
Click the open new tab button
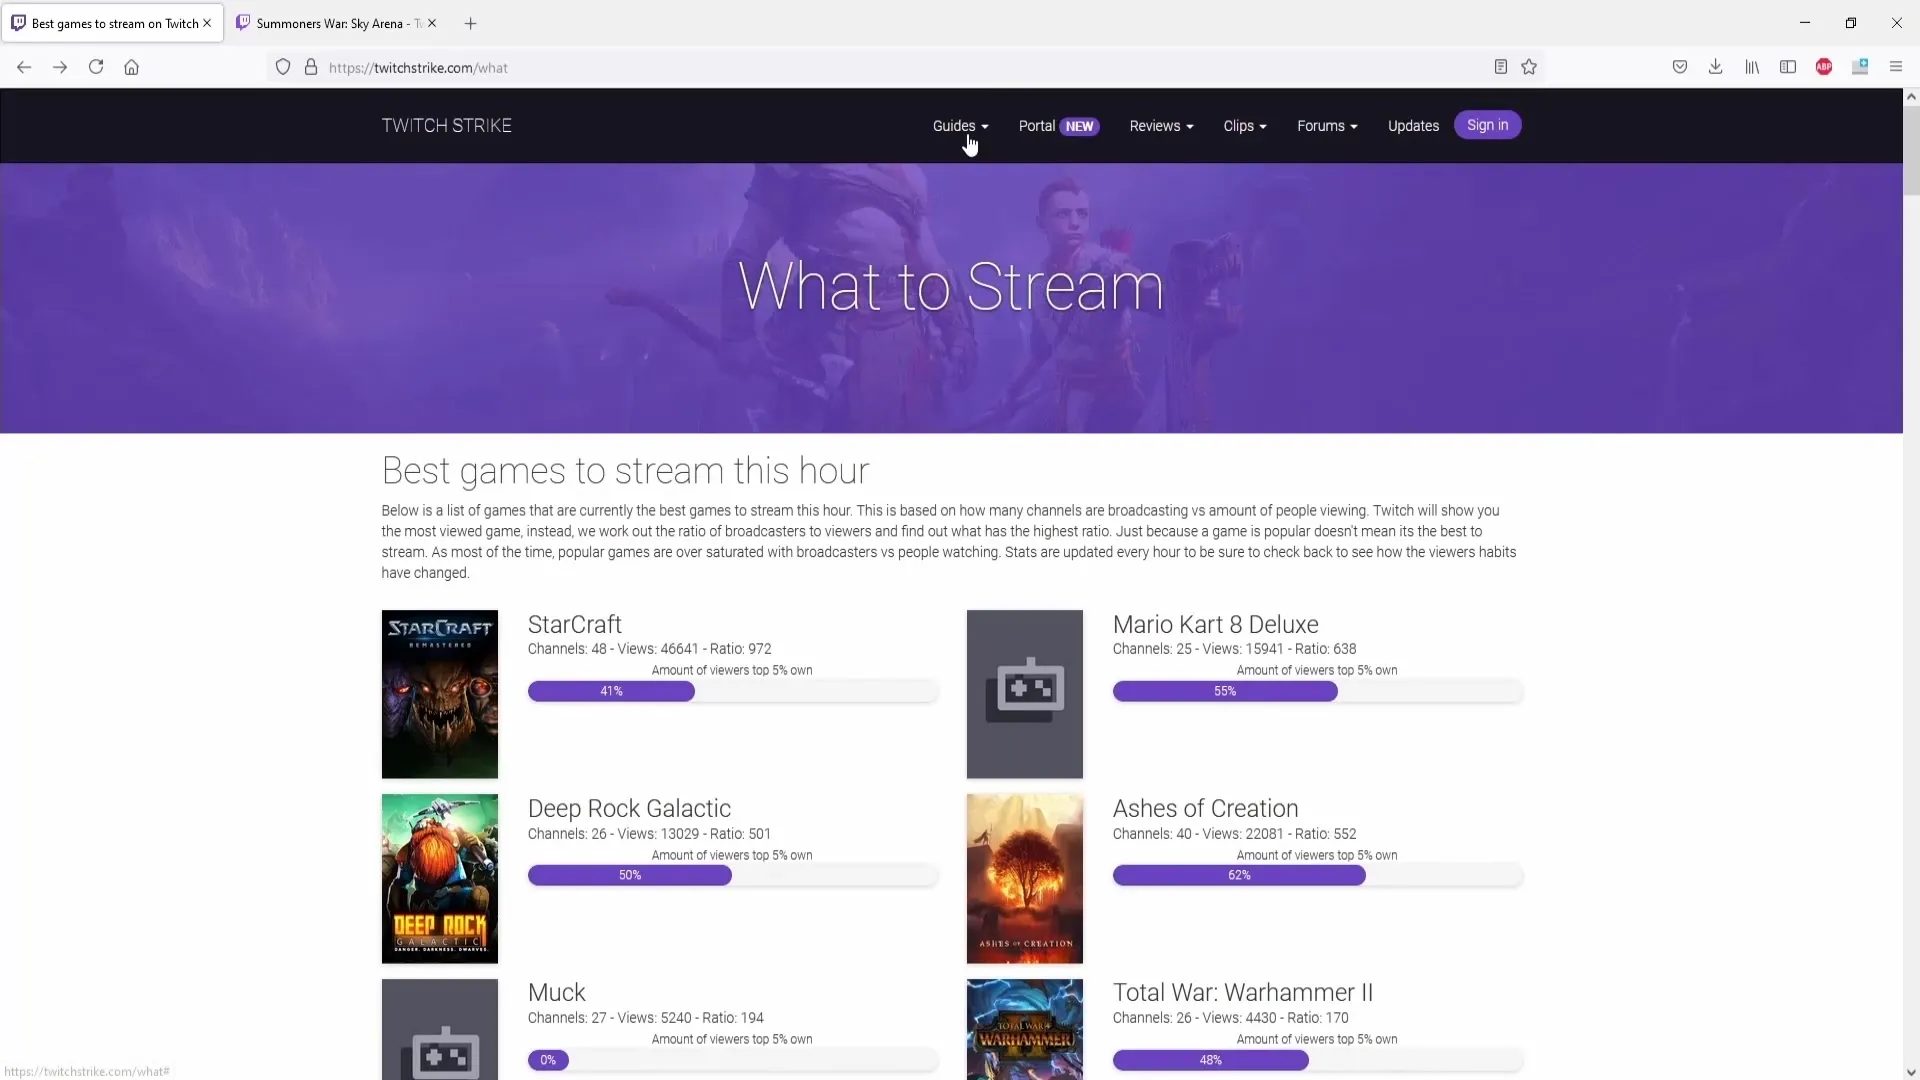[x=471, y=22]
